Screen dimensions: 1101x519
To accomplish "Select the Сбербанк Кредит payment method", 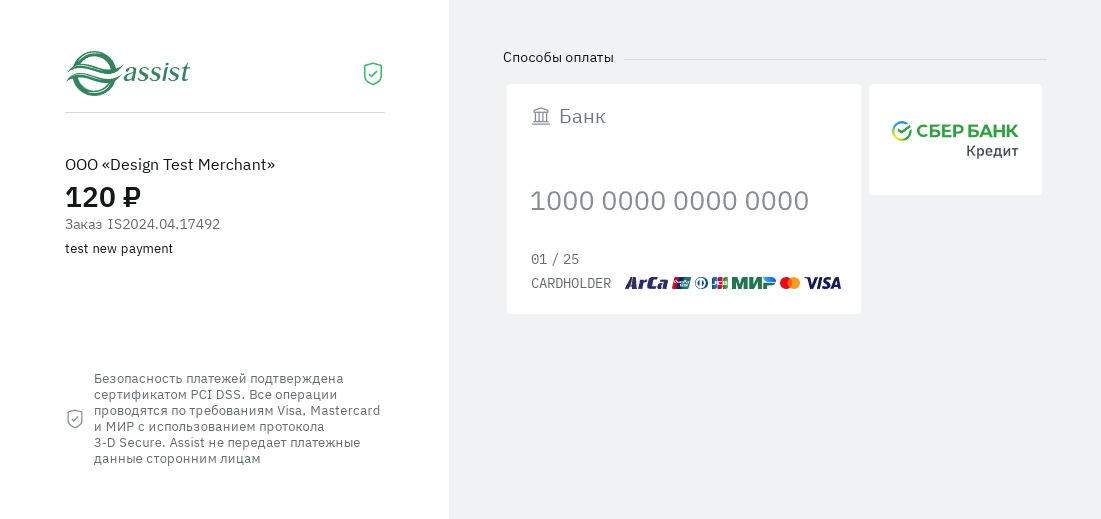I will (955, 139).
